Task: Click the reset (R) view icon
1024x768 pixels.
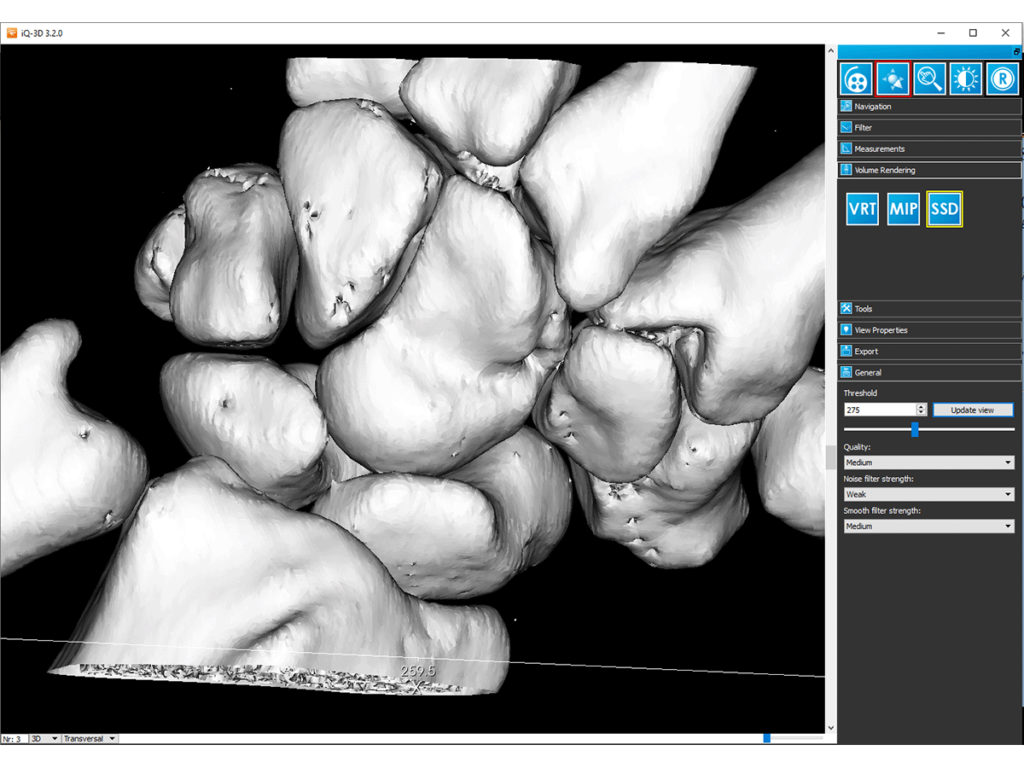Action: tap(1002, 79)
